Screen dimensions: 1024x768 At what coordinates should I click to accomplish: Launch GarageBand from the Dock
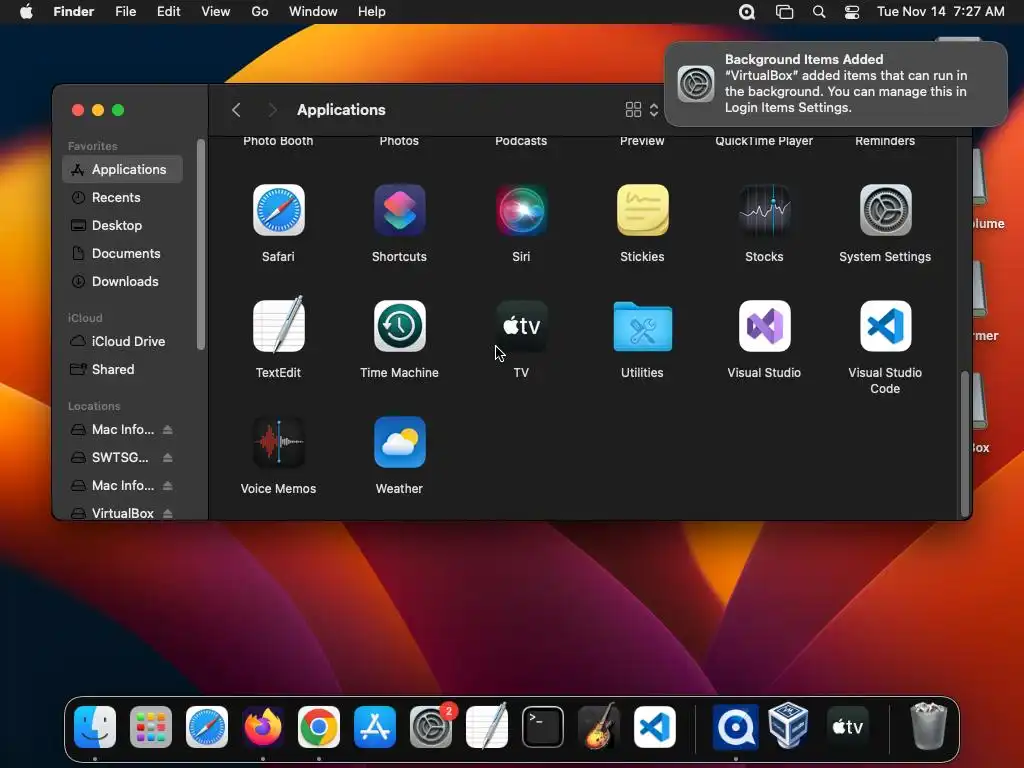(x=599, y=727)
